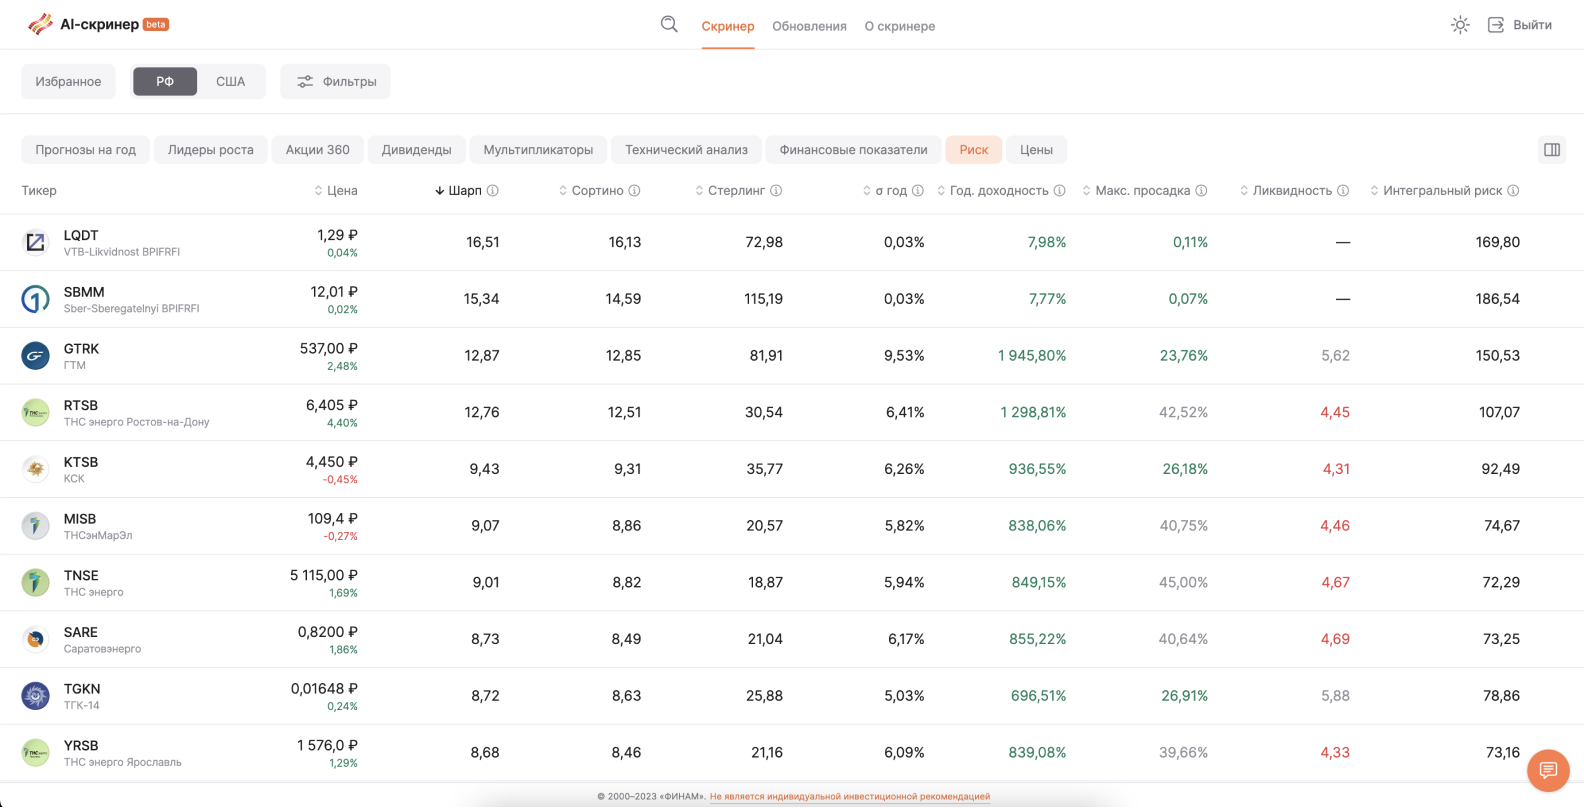Click LQDT yearly return 7,98%
This screenshot has width=1584, height=808.
pos(1047,242)
